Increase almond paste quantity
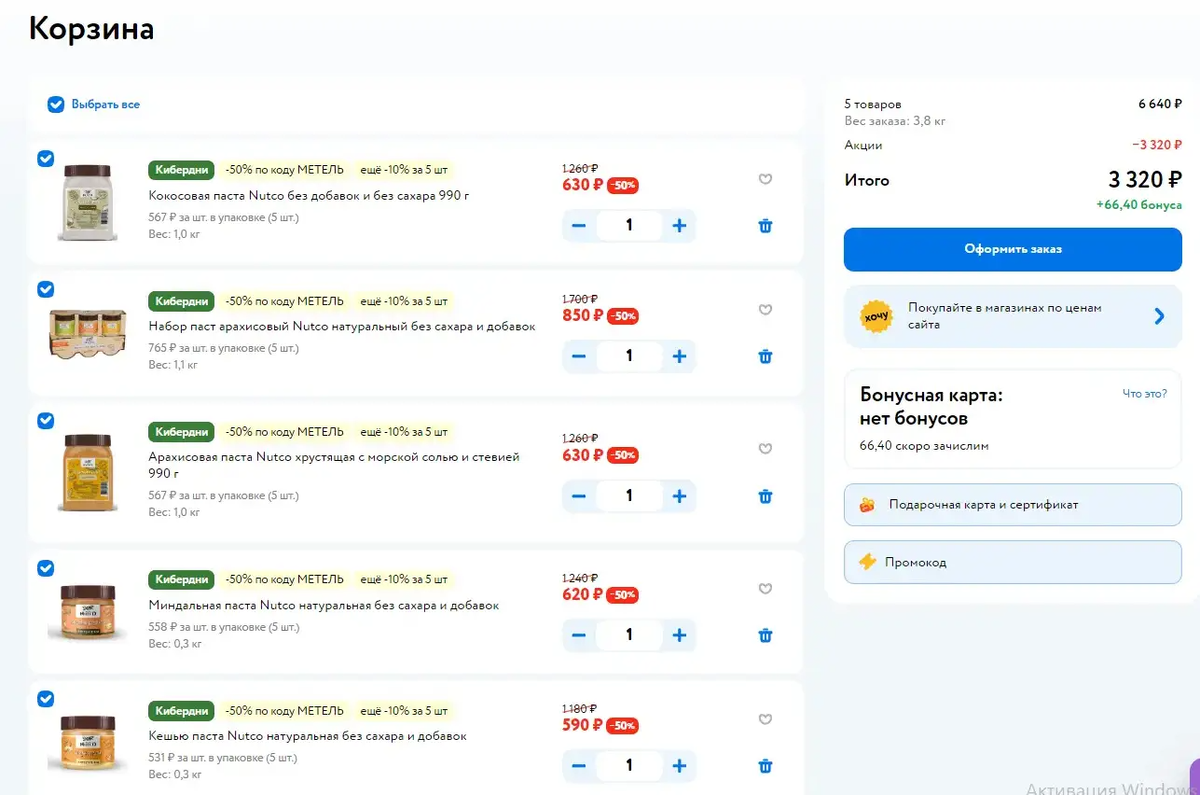 tap(679, 635)
